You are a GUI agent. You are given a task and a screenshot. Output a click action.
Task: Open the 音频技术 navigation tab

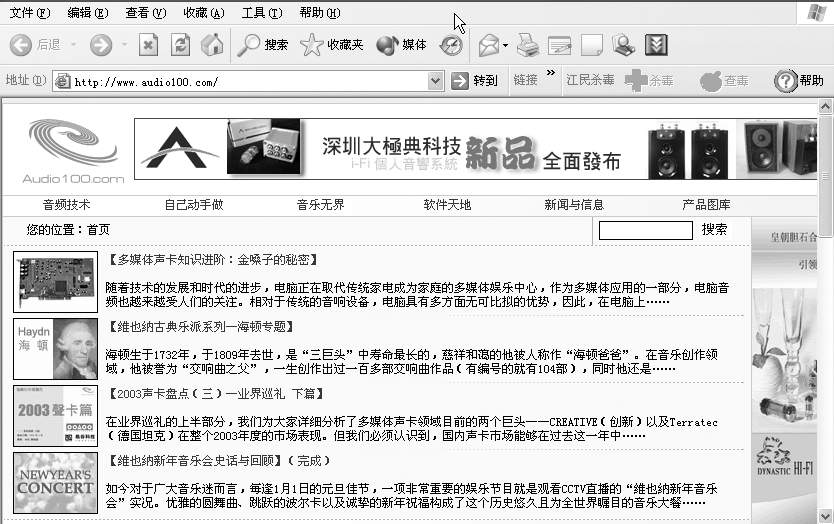point(66,205)
